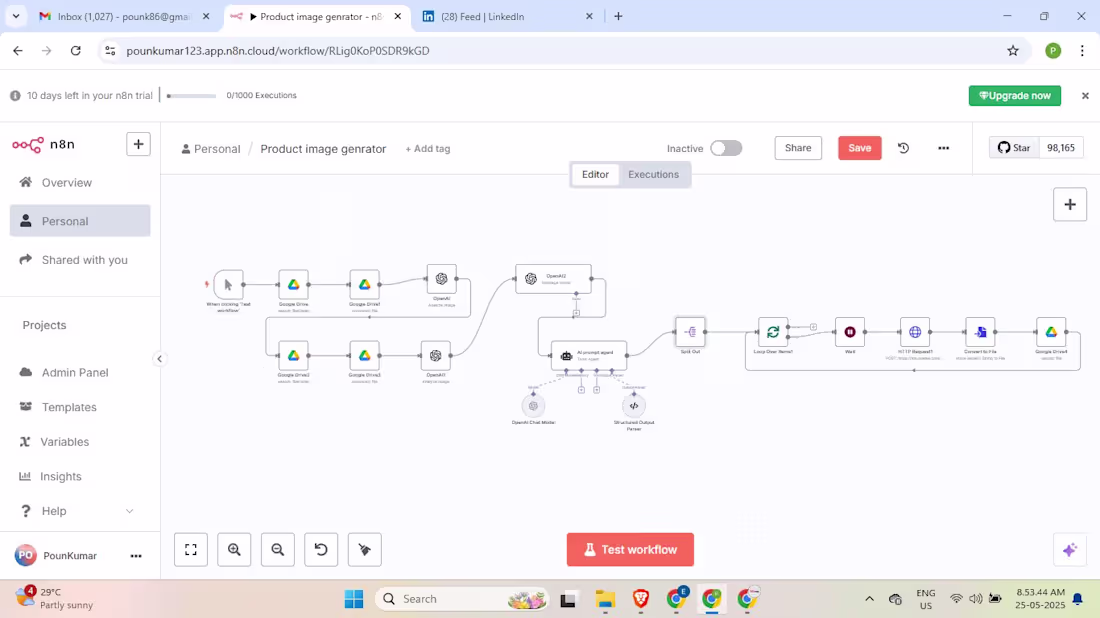The height and width of the screenshot is (618, 1100).
Task: Switch to the Executions tab
Action: (653, 174)
